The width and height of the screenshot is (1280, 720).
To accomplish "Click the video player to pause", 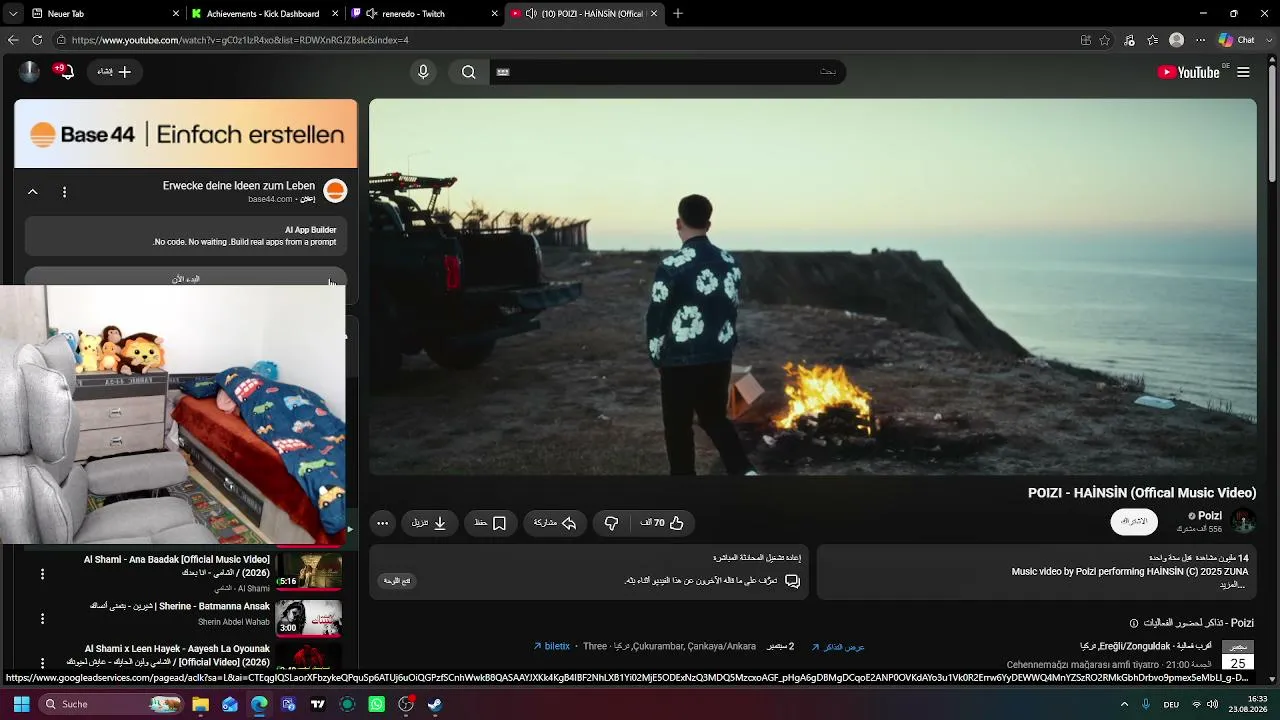I will 813,287.
